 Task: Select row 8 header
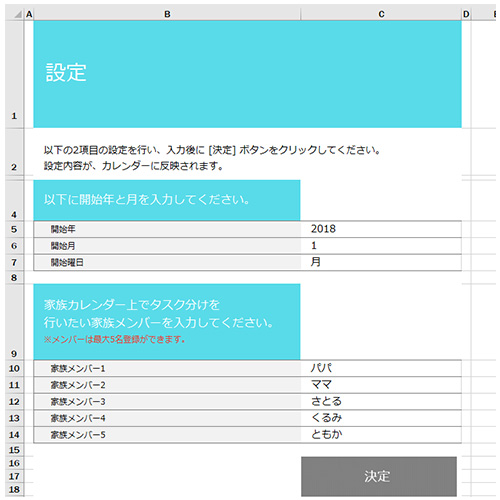click(14, 277)
